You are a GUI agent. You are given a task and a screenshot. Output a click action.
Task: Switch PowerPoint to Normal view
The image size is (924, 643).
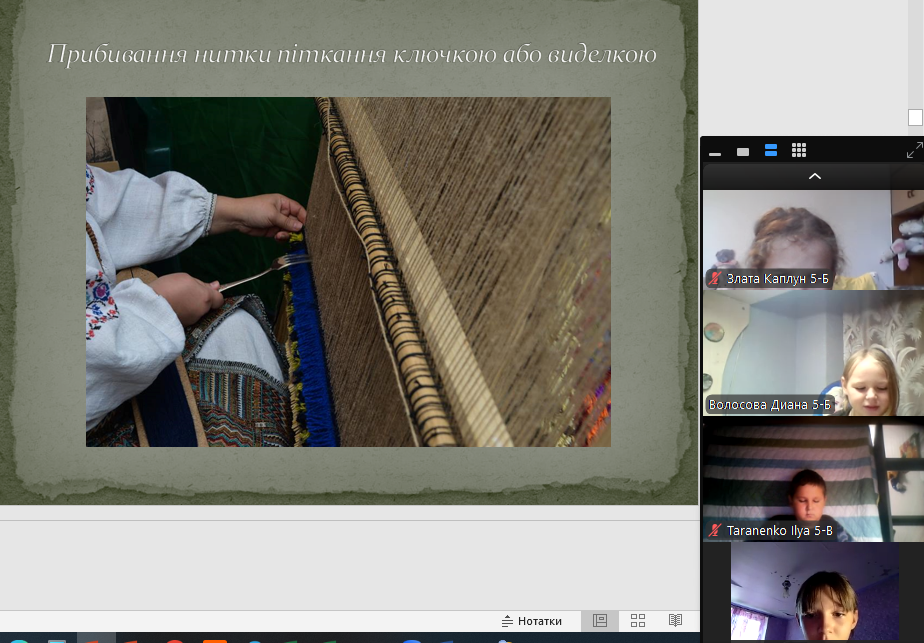click(x=600, y=621)
